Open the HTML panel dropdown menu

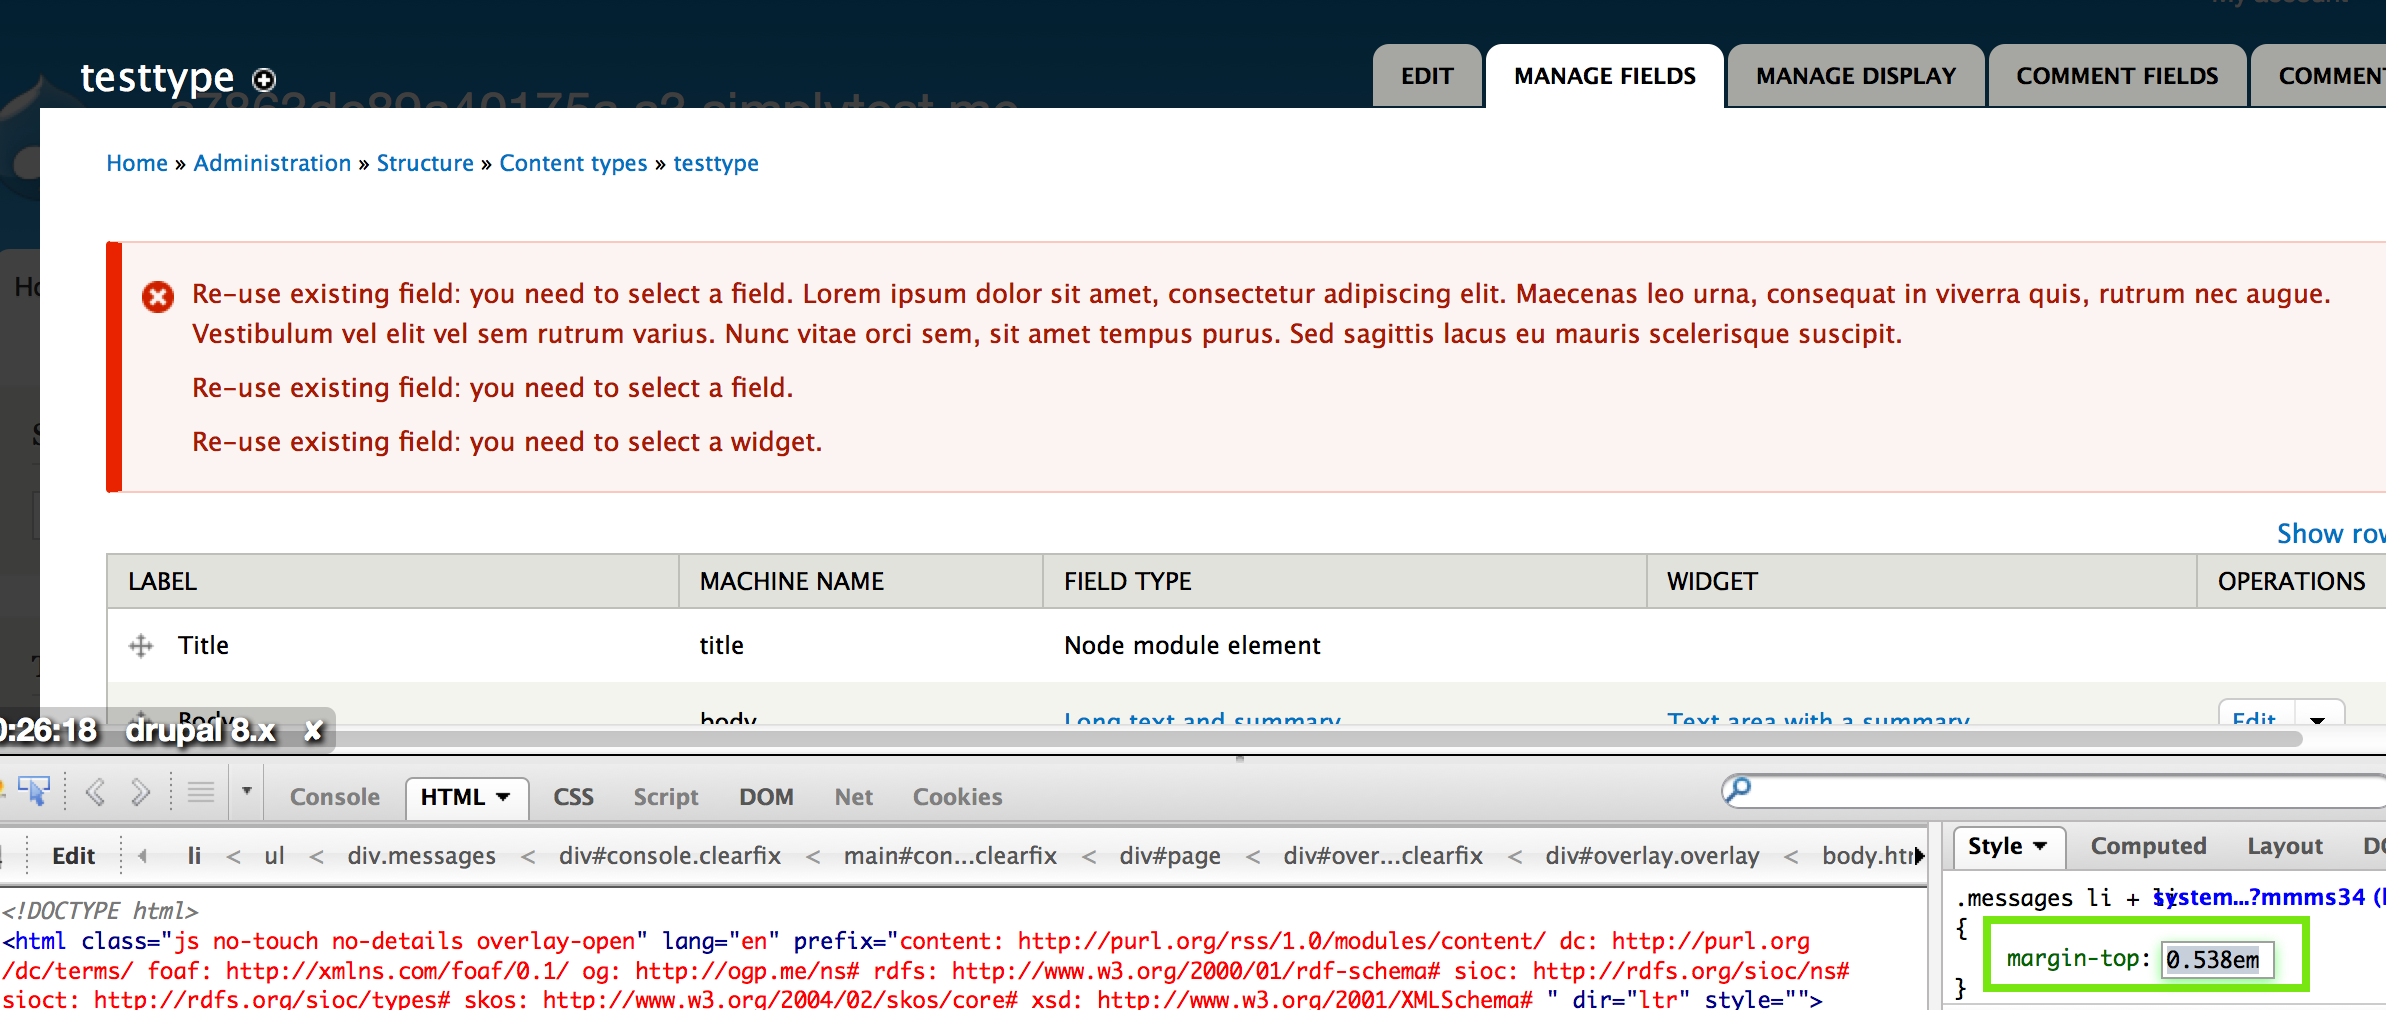click(503, 797)
